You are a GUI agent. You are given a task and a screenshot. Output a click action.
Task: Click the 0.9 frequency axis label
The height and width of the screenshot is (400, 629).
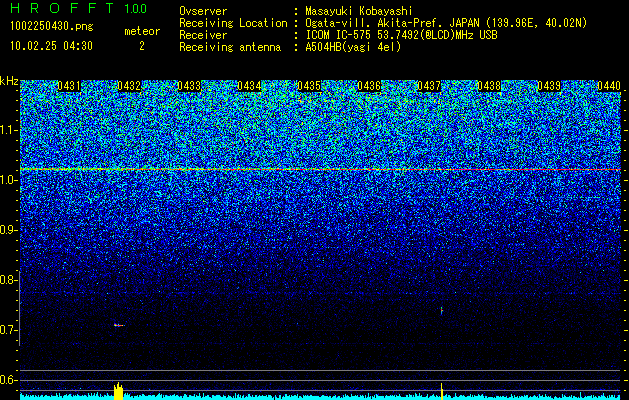(8, 230)
